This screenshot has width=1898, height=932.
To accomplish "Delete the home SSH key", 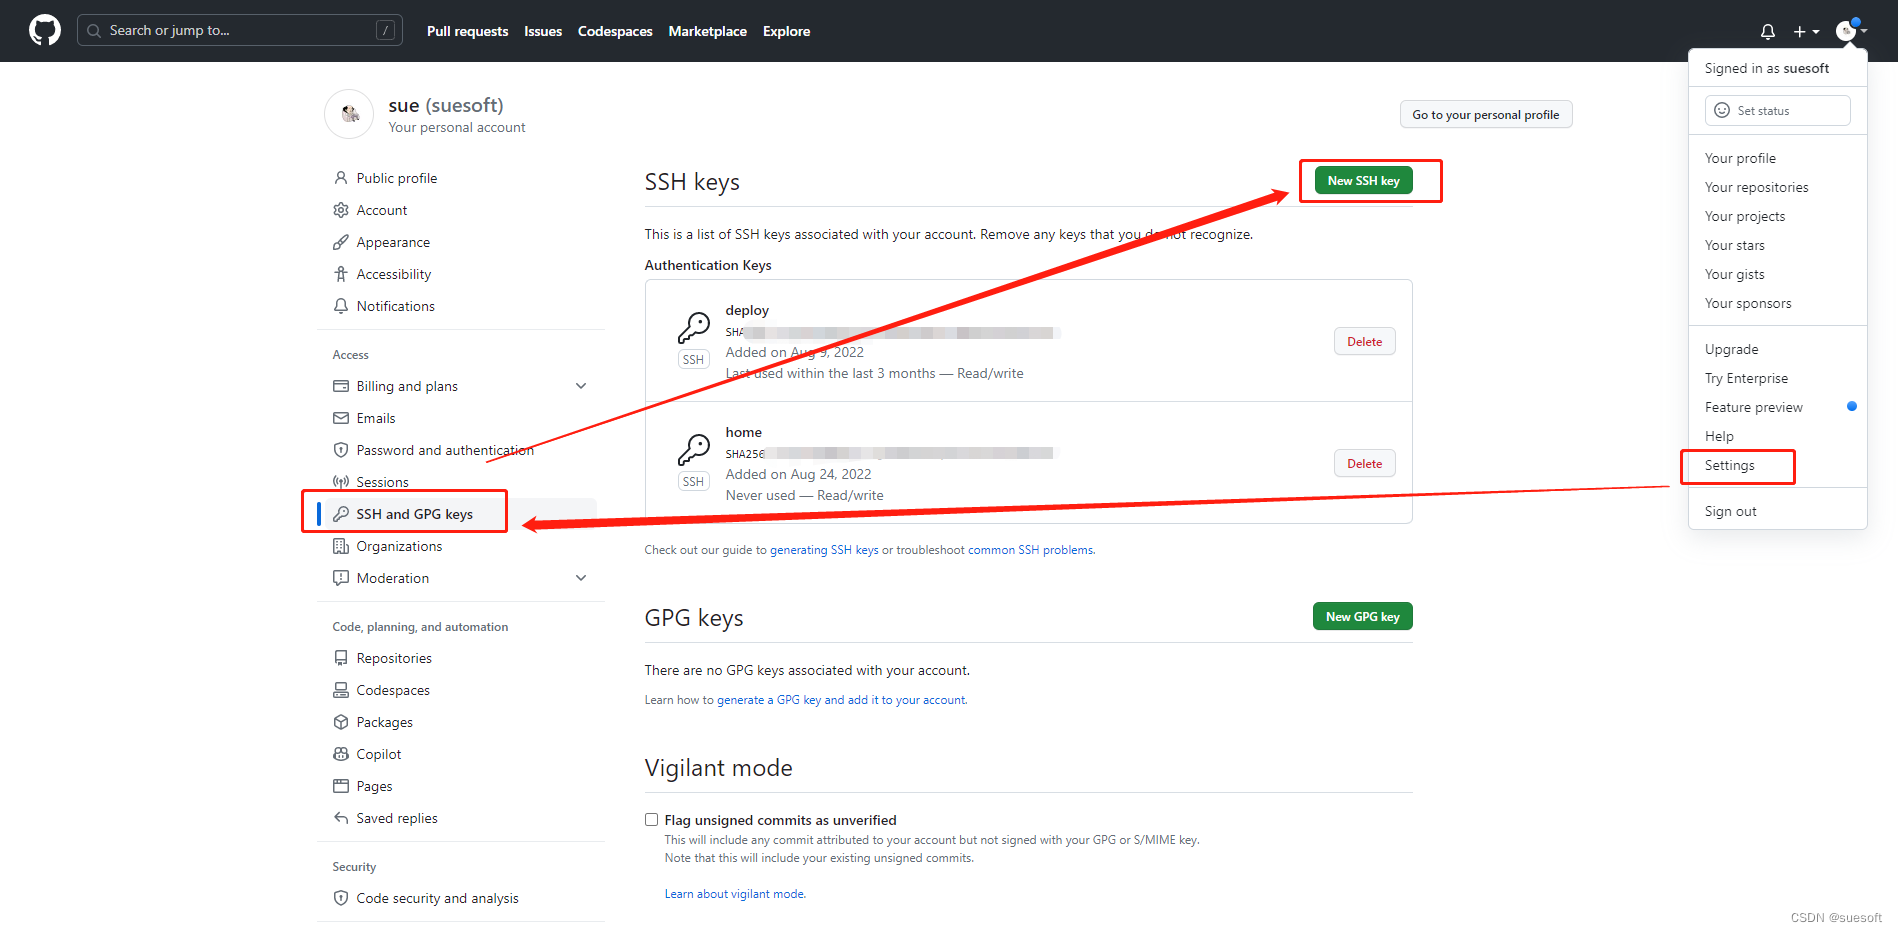I will pos(1365,463).
